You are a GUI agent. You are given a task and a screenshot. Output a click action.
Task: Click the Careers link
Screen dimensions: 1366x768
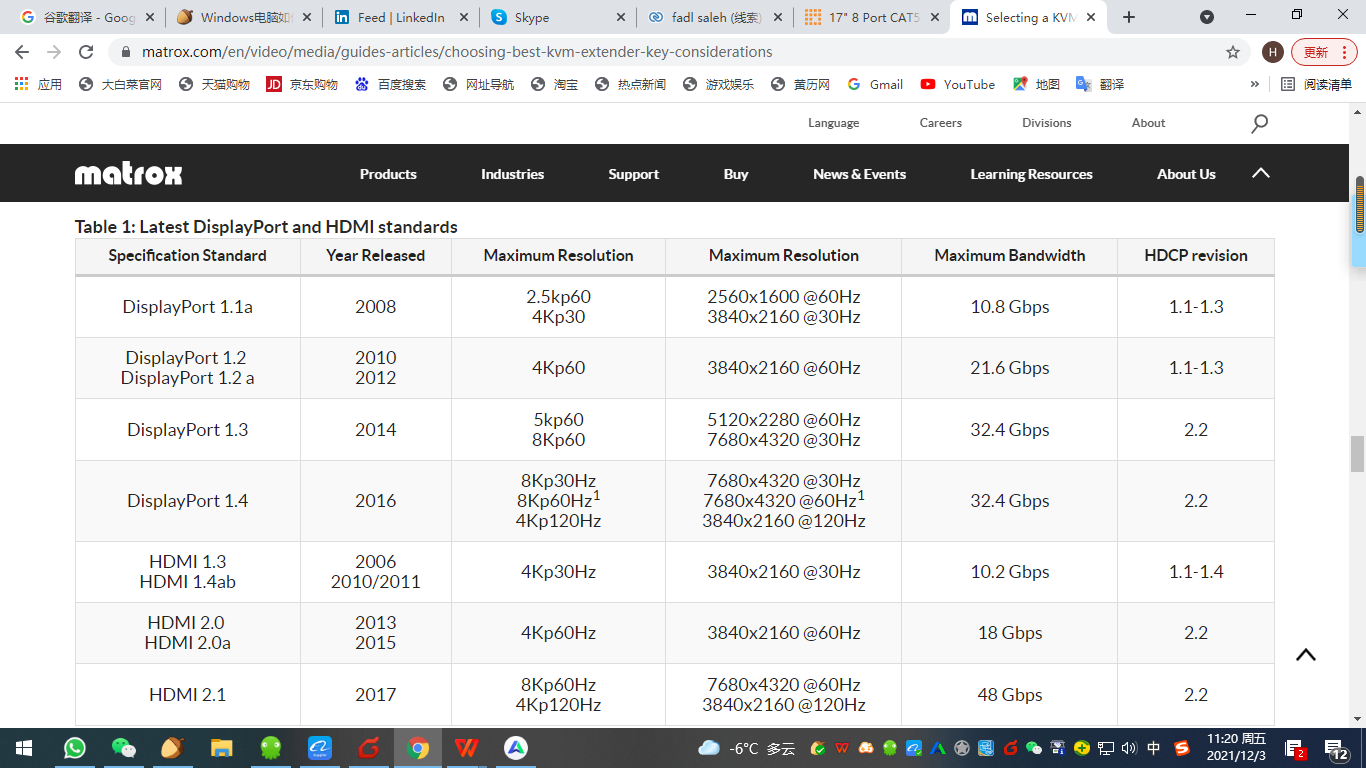click(941, 123)
